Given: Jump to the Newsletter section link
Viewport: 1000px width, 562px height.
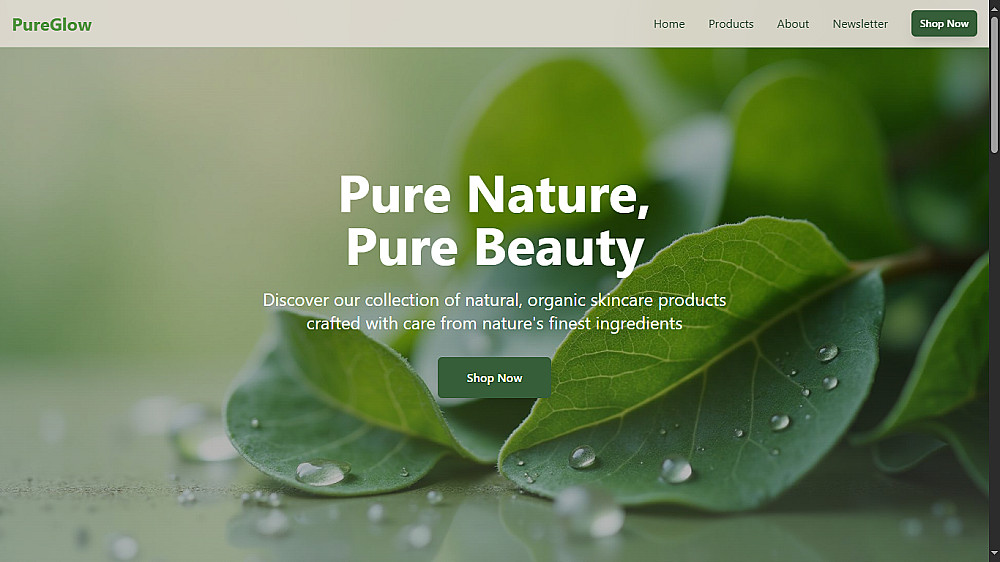Looking at the screenshot, I should pos(860,24).
